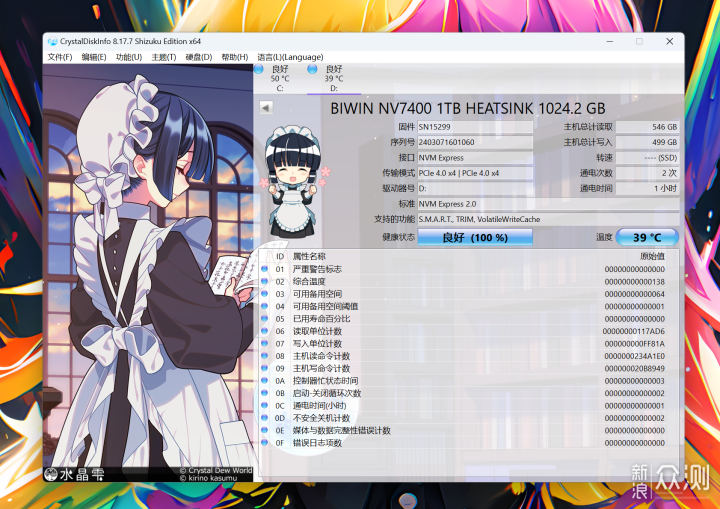The height and width of the screenshot is (509, 720).
Task: Open the 主题(T) menu
Action: (x=163, y=57)
